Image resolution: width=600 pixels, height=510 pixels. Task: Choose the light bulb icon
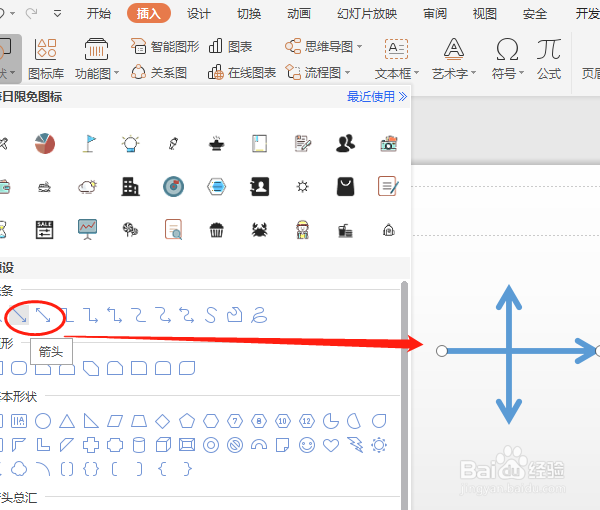coord(130,143)
